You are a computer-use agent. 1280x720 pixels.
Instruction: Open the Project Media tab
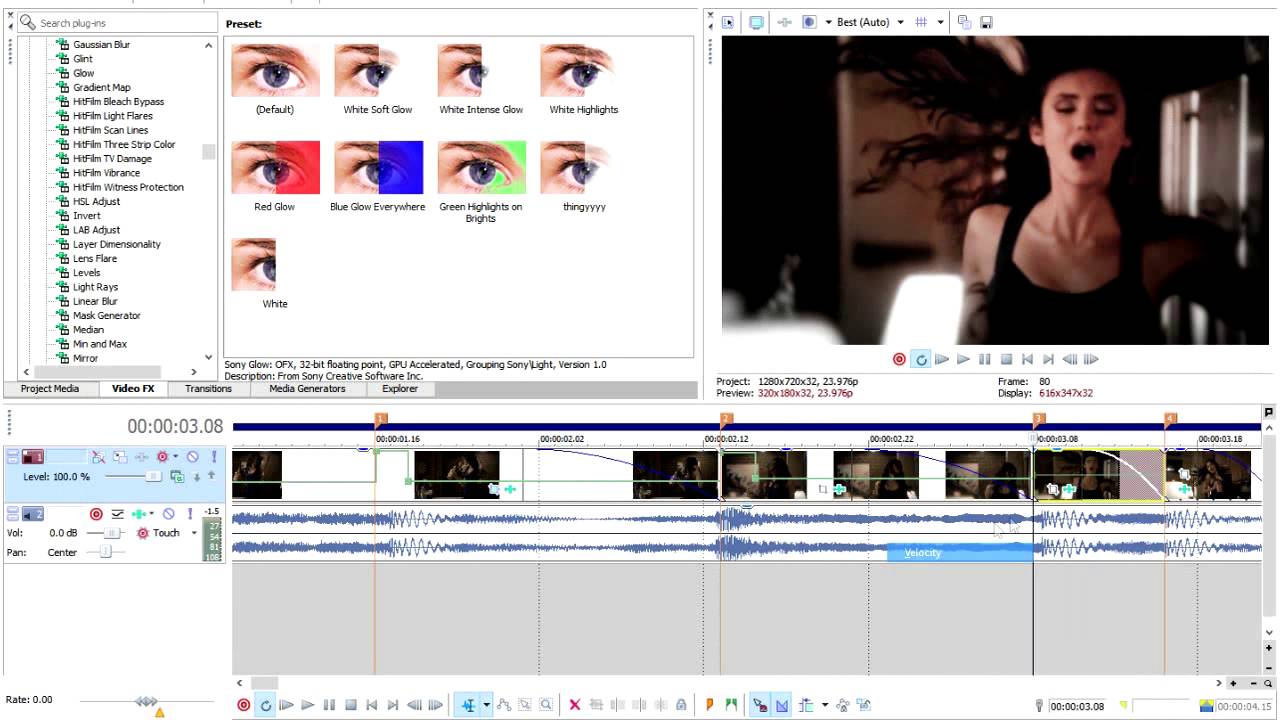point(50,389)
